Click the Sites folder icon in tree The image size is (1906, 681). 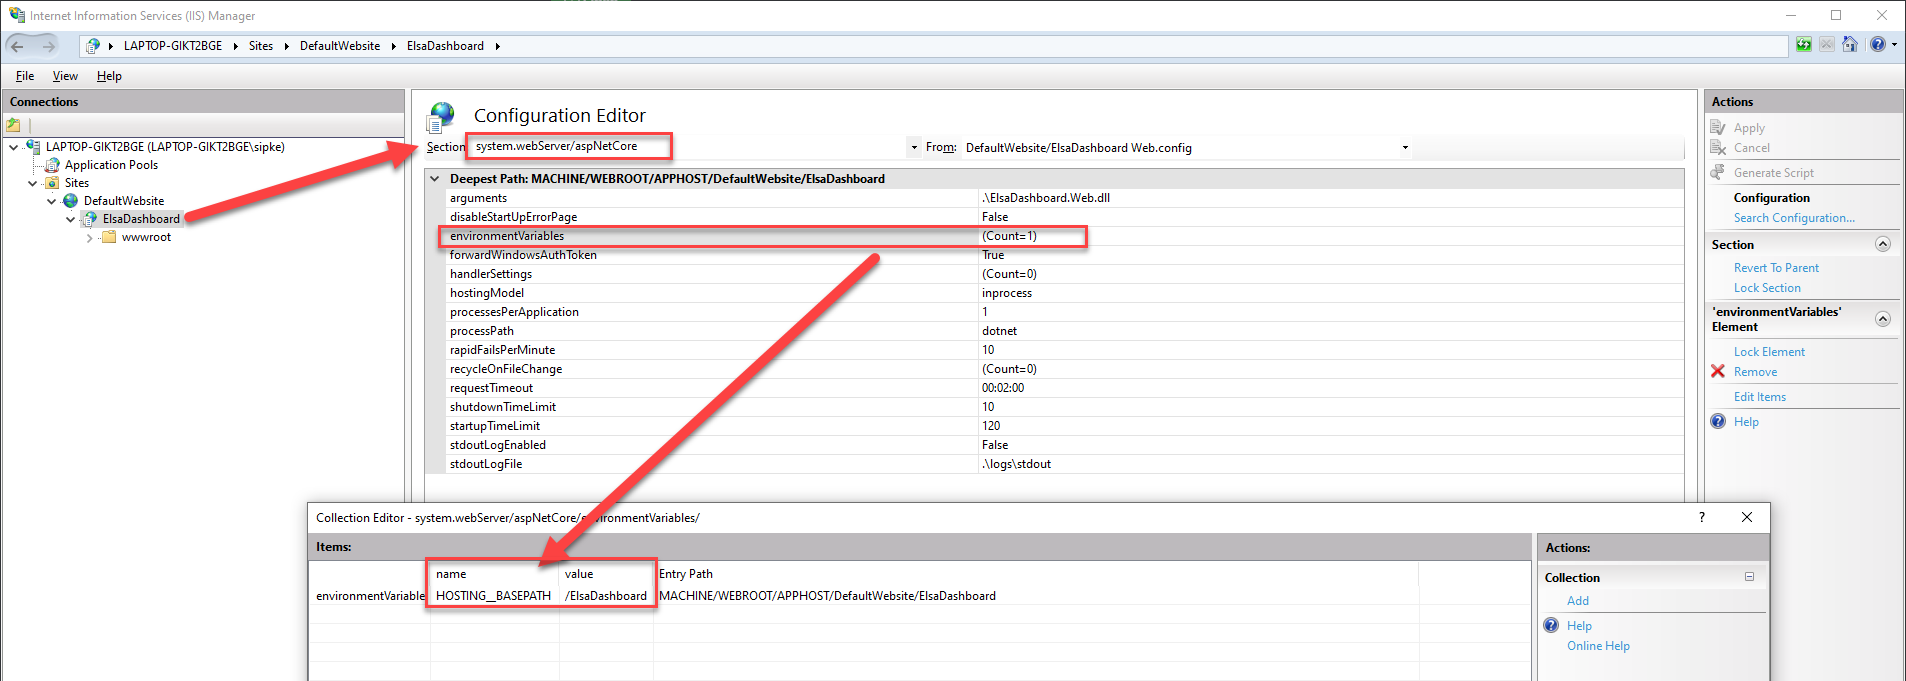tap(52, 183)
